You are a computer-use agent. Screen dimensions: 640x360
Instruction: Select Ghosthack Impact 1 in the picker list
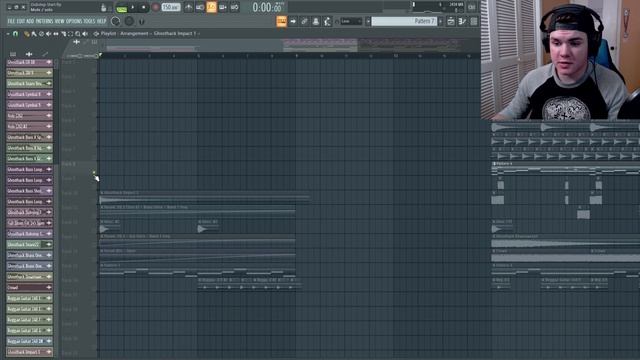point(29,352)
